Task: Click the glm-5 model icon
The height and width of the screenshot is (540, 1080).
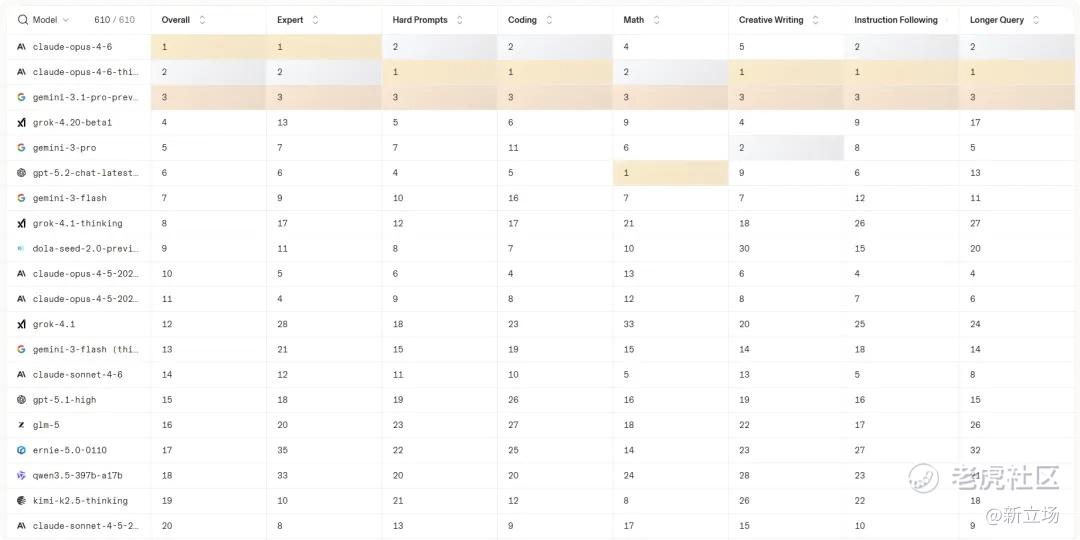Action: pyautogui.click(x=21, y=425)
